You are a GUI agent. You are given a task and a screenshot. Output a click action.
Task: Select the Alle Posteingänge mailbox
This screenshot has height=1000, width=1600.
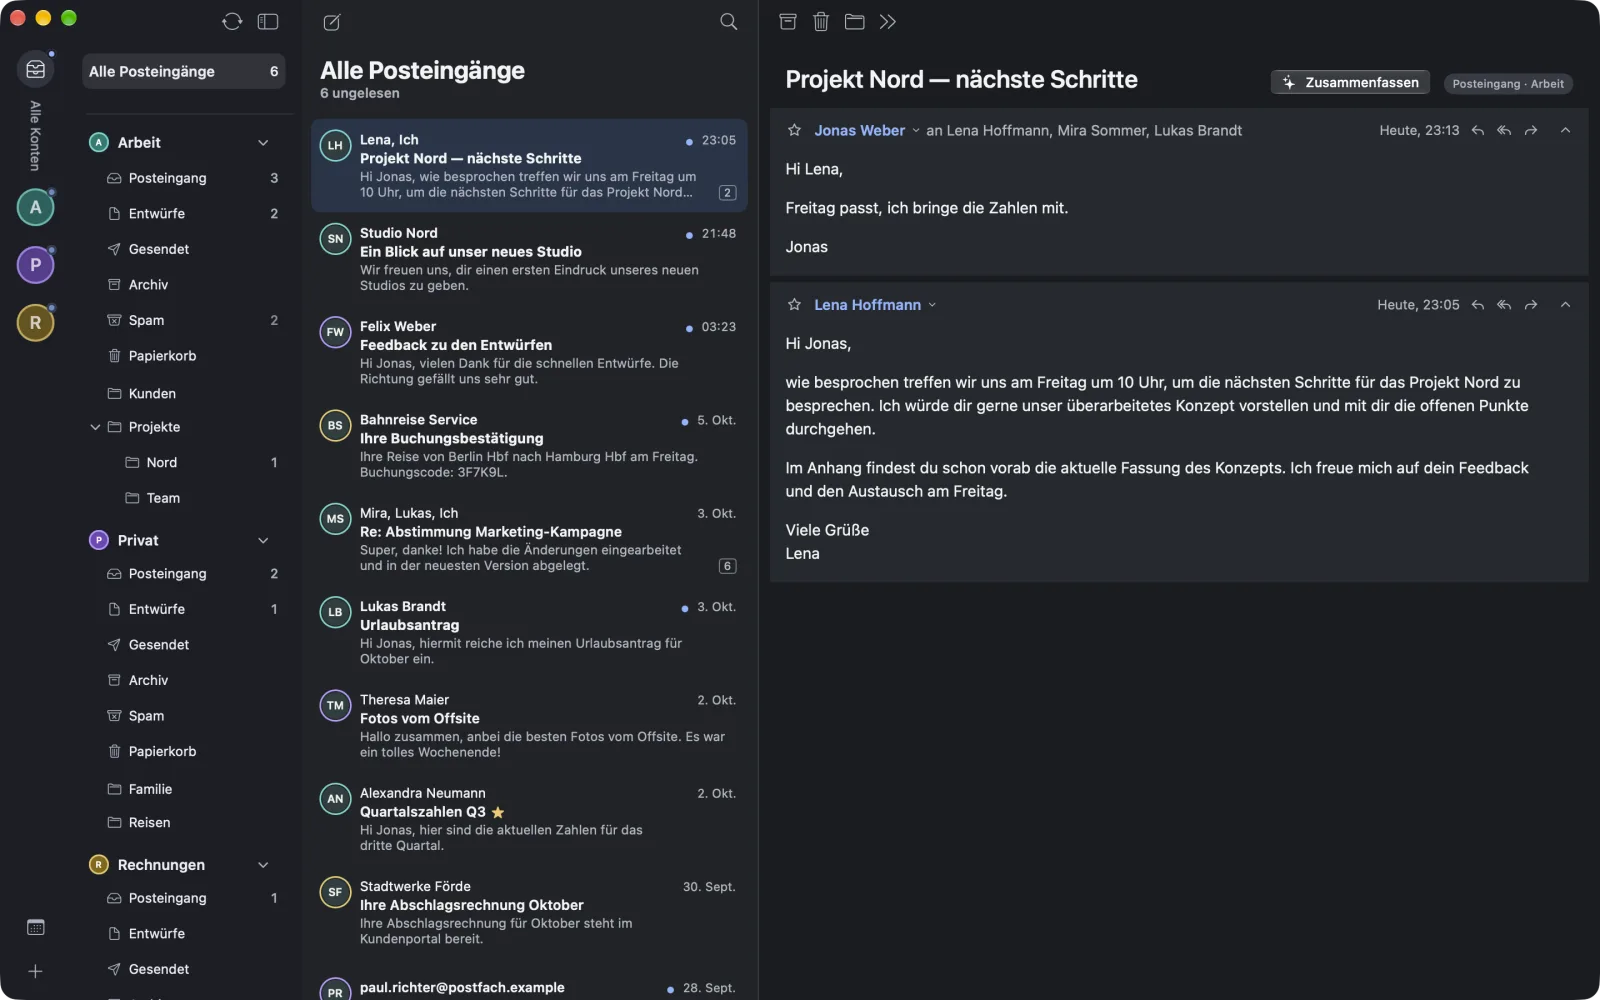click(184, 72)
